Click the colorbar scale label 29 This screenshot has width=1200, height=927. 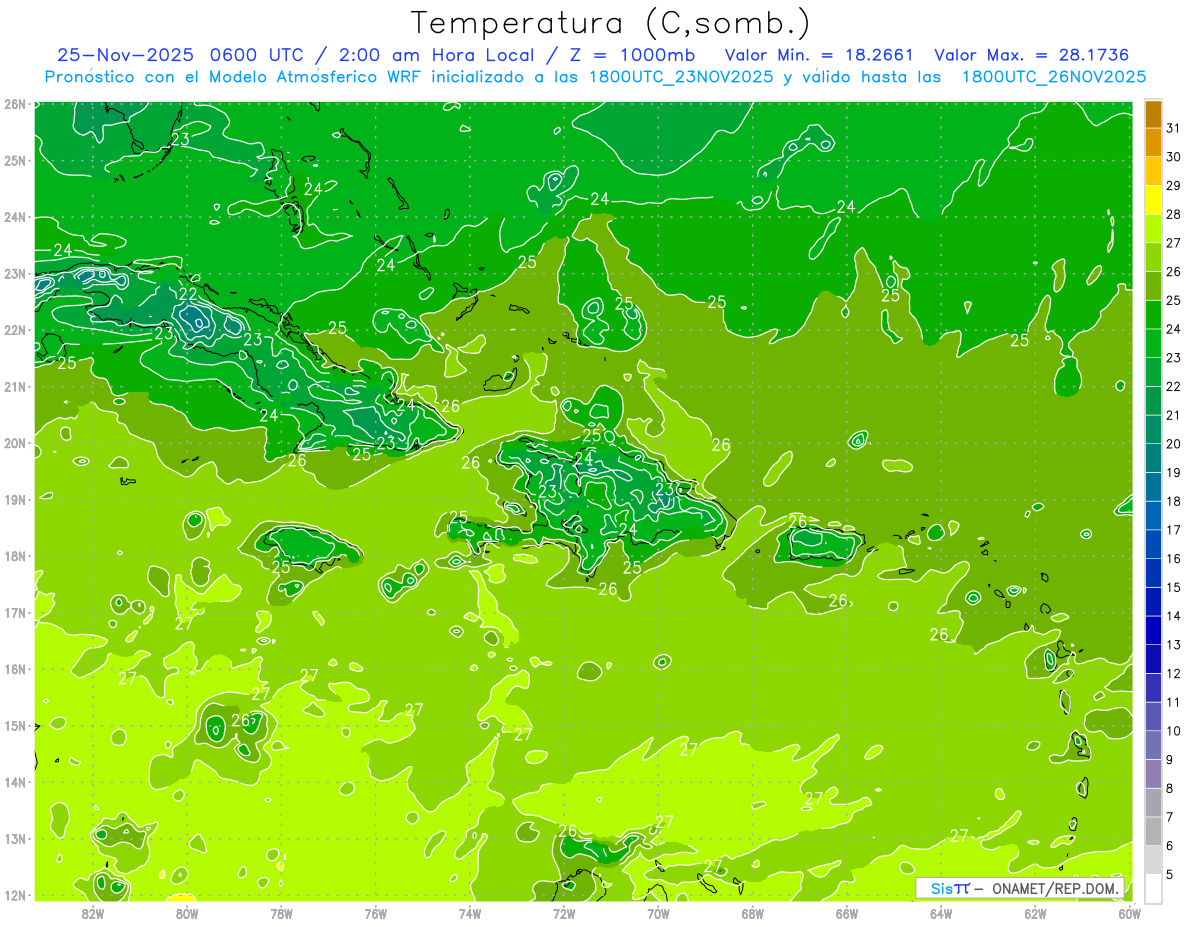[x=1174, y=185]
